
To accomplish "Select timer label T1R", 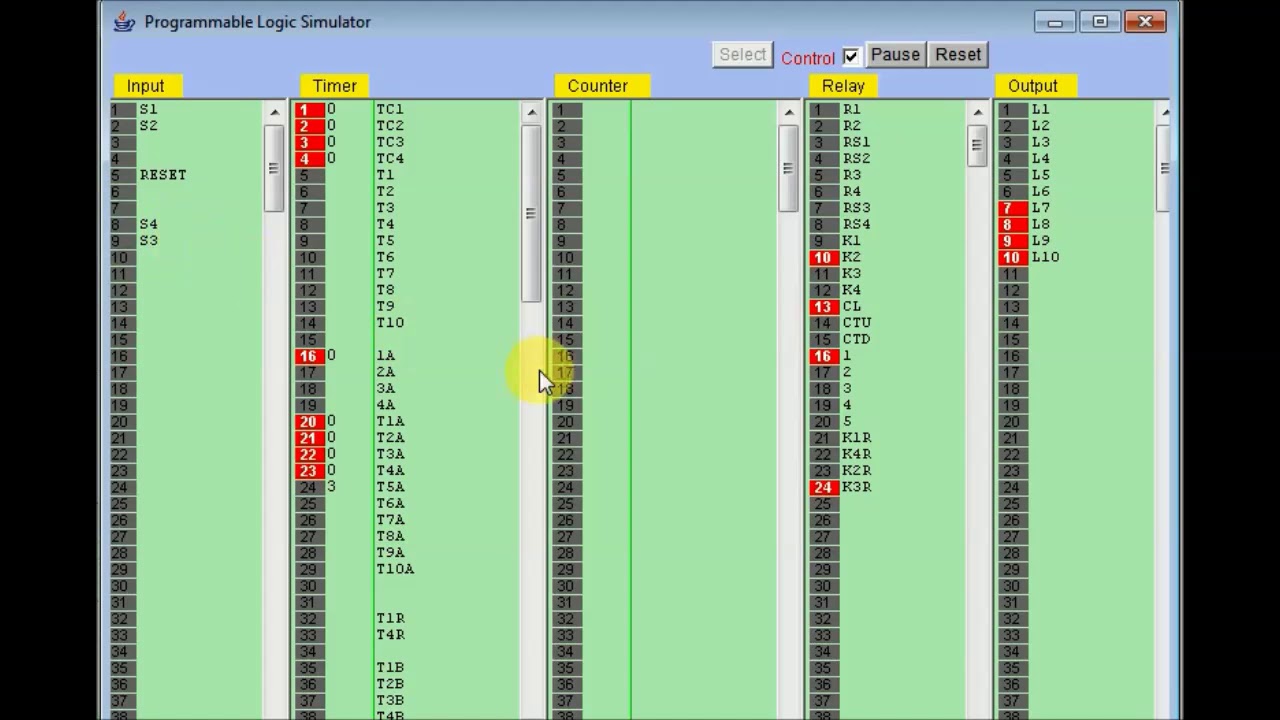I will (390, 618).
